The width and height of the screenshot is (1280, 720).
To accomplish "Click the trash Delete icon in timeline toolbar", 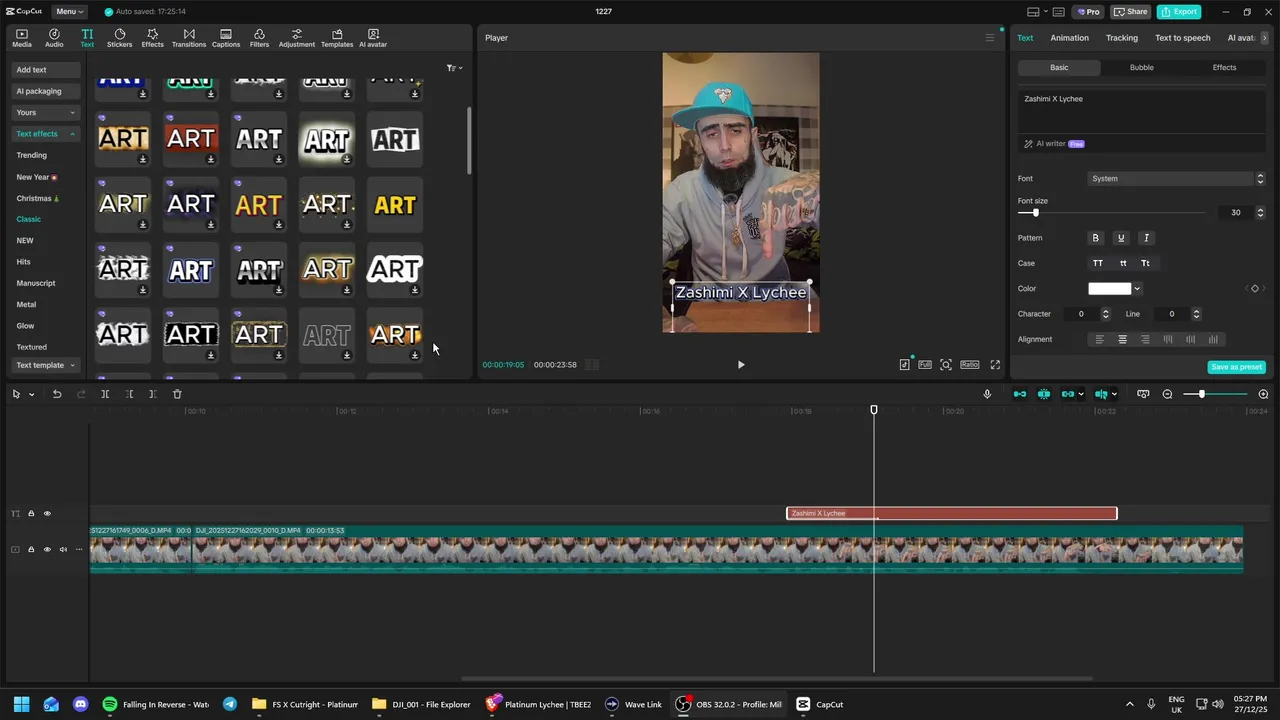I will [x=177, y=394].
